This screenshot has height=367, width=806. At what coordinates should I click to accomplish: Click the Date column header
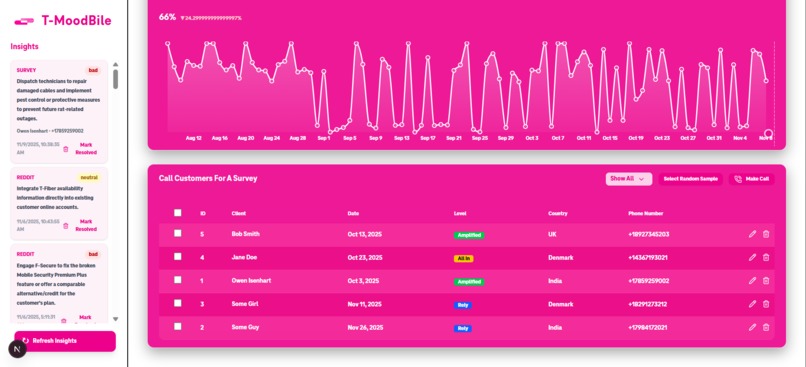click(x=353, y=213)
